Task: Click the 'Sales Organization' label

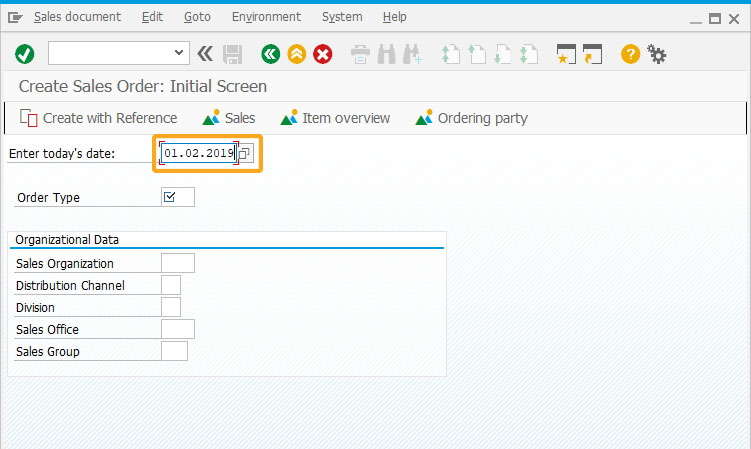Action: click(65, 264)
